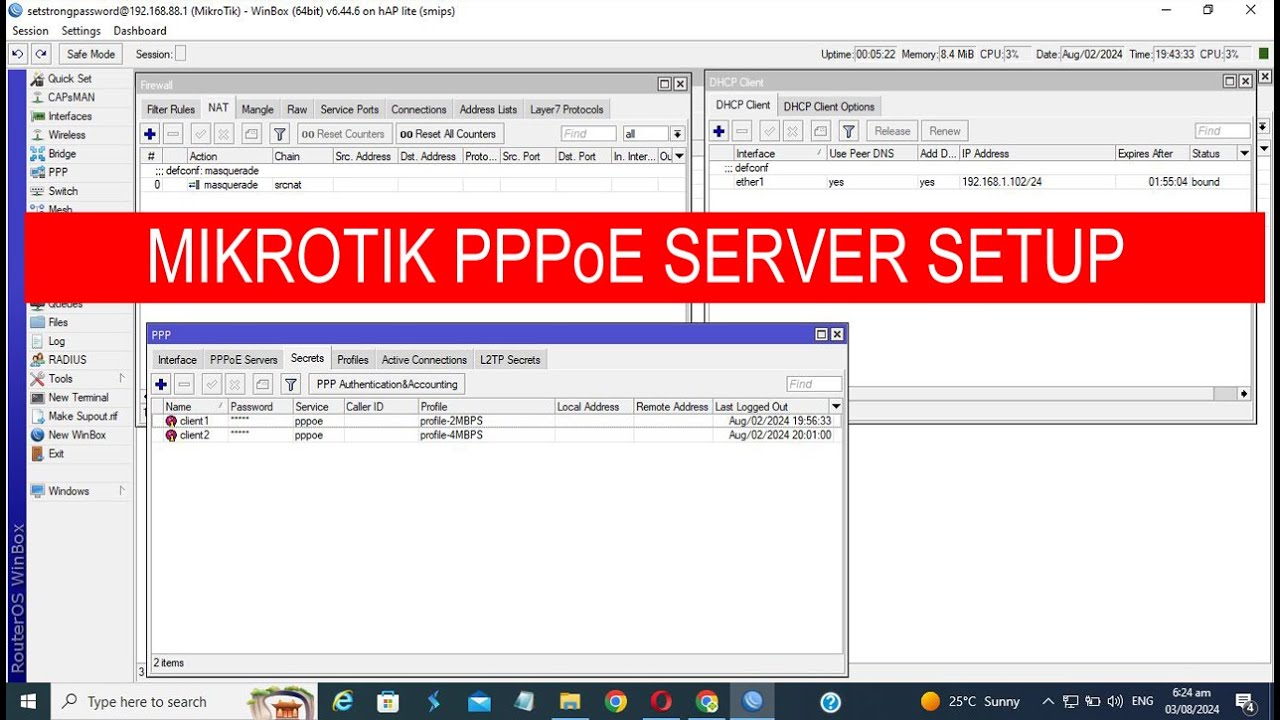Open PPP Secrets column chooser dropdown arrow
1280x720 pixels.
click(x=836, y=407)
